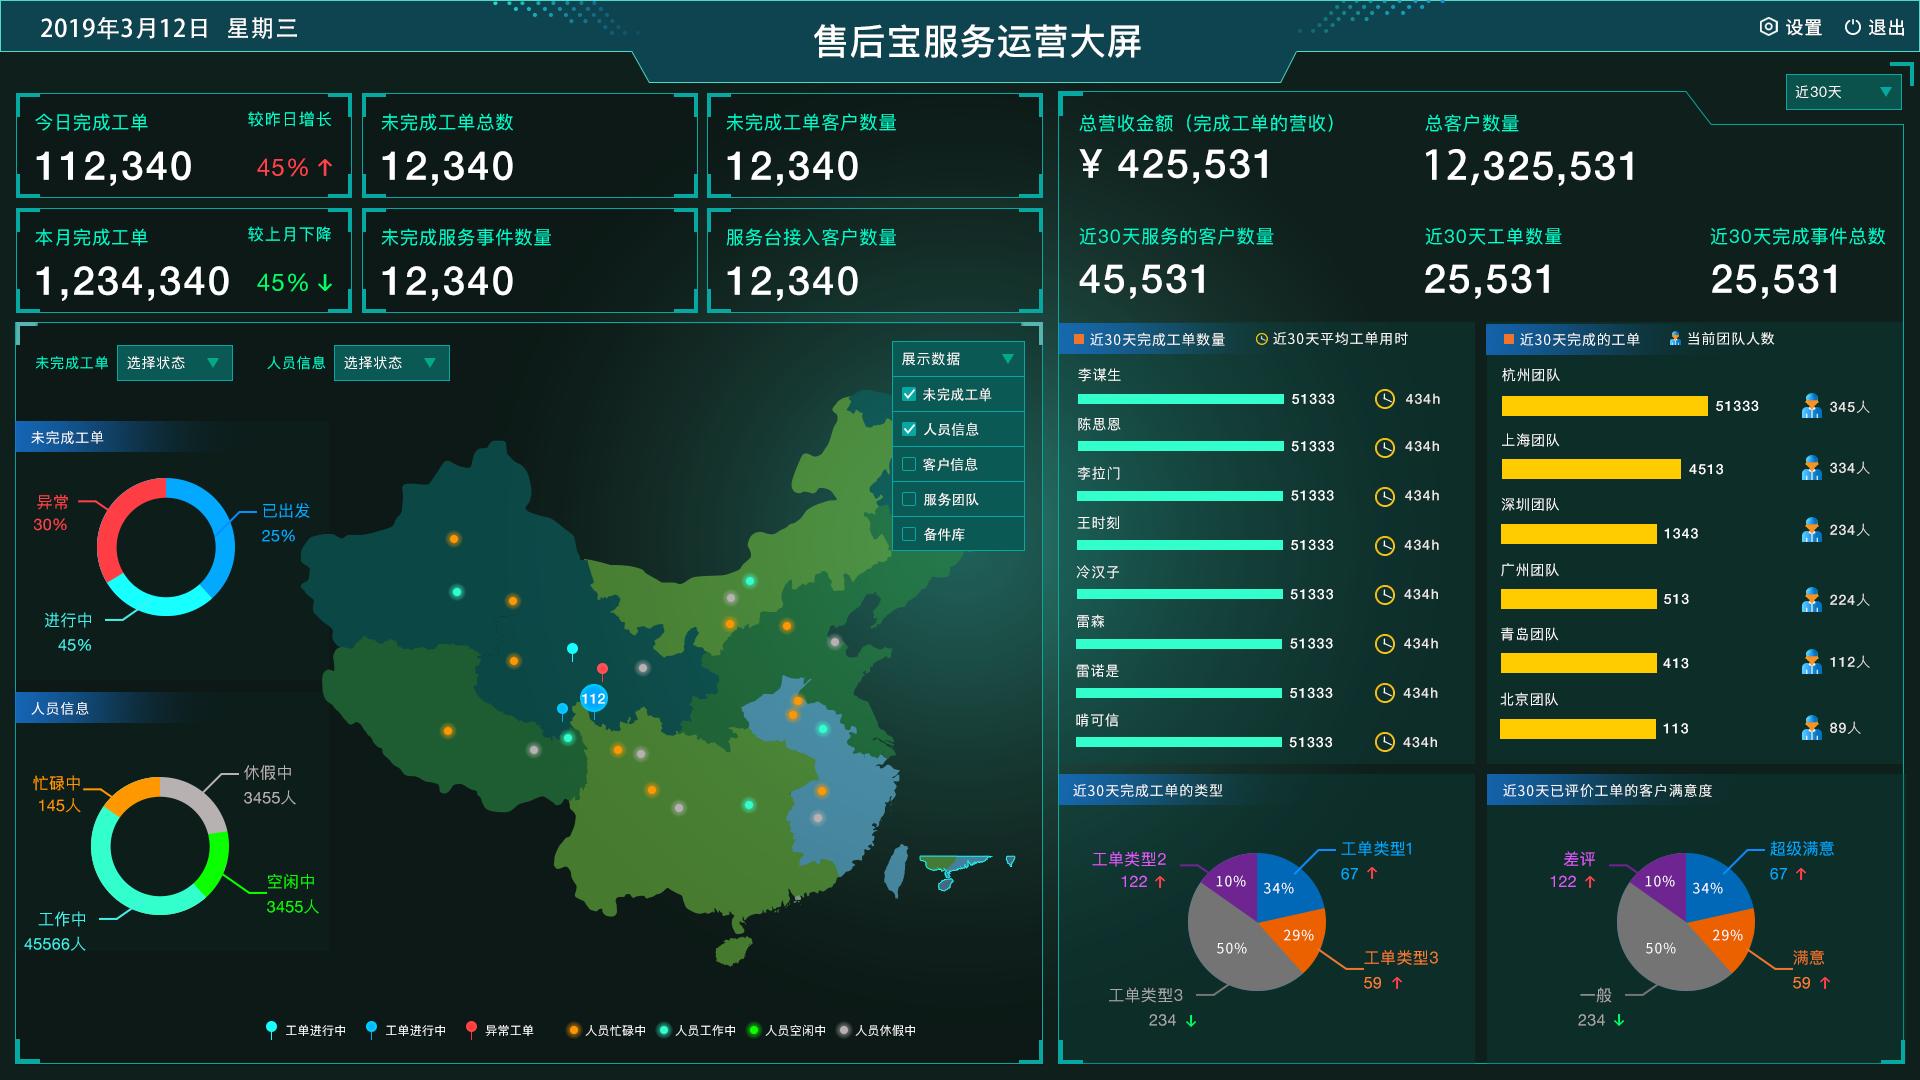Click the clock icon in 雷诺是 row
This screenshot has width=1920, height=1080.
point(1384,693)
